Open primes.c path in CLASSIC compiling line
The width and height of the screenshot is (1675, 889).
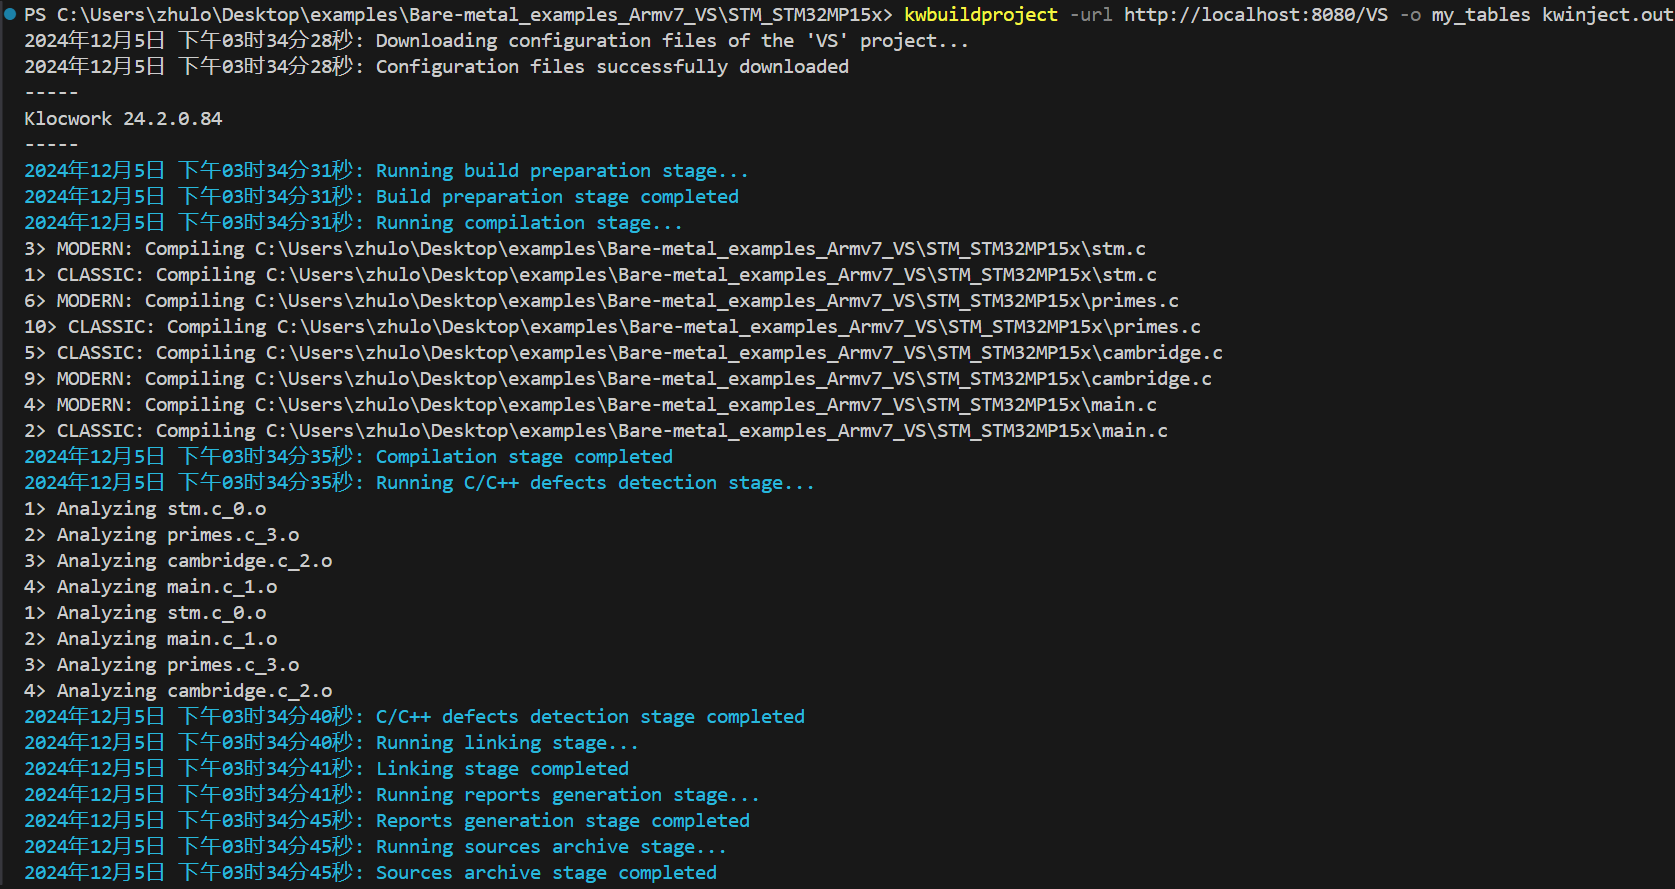tap(738, 327)
